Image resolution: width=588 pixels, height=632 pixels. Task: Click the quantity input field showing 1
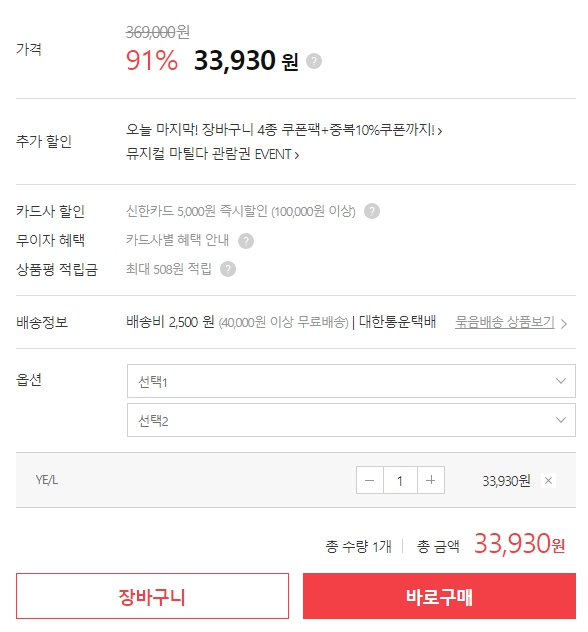400,480
